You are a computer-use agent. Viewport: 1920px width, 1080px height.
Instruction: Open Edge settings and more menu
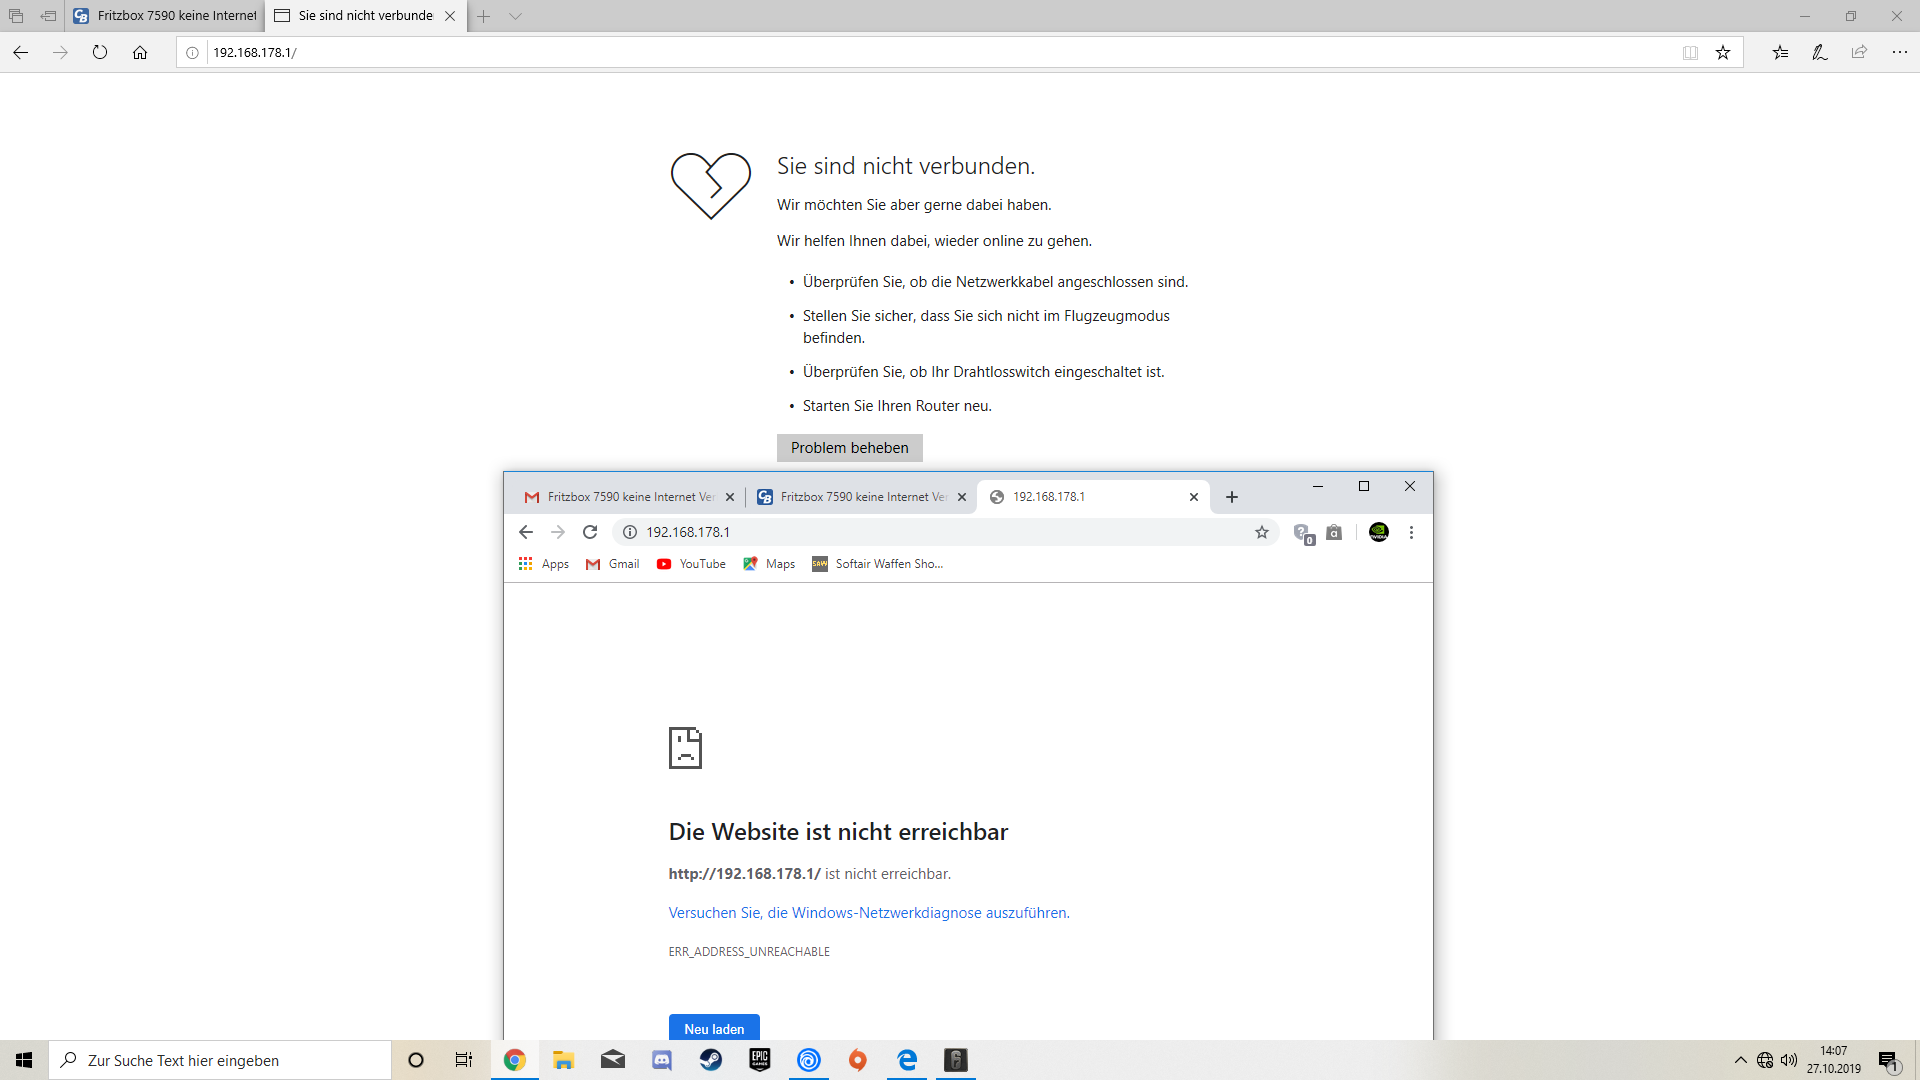(x=1899, y=52)
